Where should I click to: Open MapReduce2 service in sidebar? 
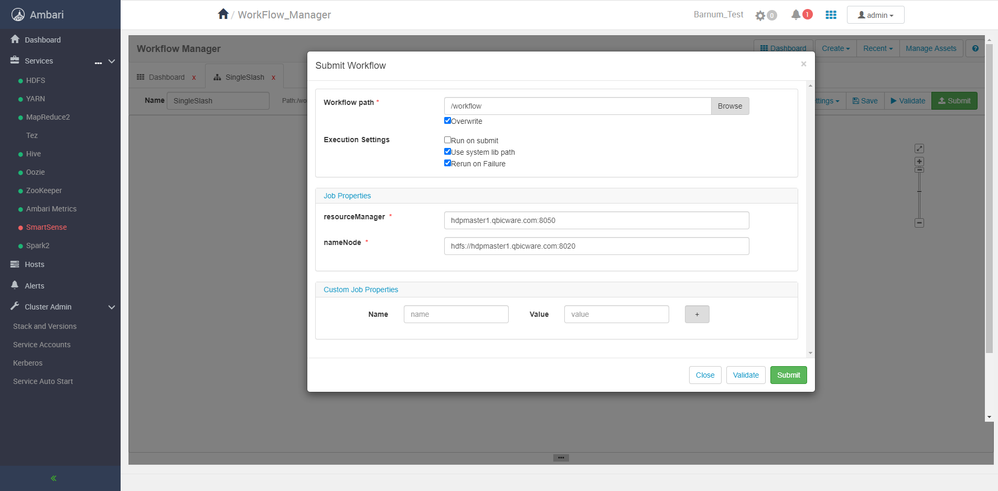(x=48, y=117)
